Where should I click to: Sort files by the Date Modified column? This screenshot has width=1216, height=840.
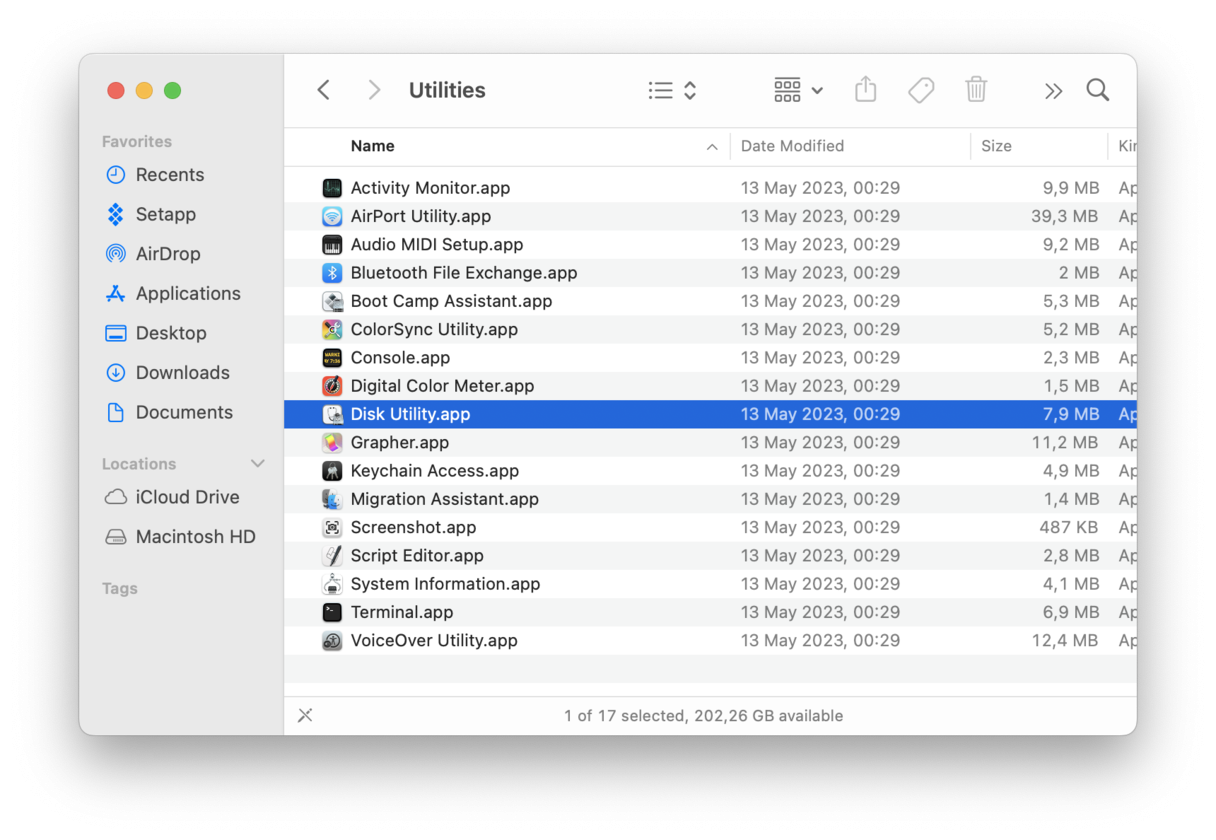(x=792, y=146)
